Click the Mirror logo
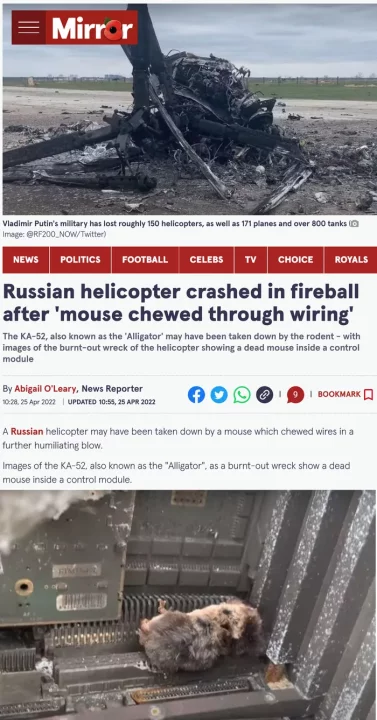This screenshot has width=377, height=720. point(92,27)
